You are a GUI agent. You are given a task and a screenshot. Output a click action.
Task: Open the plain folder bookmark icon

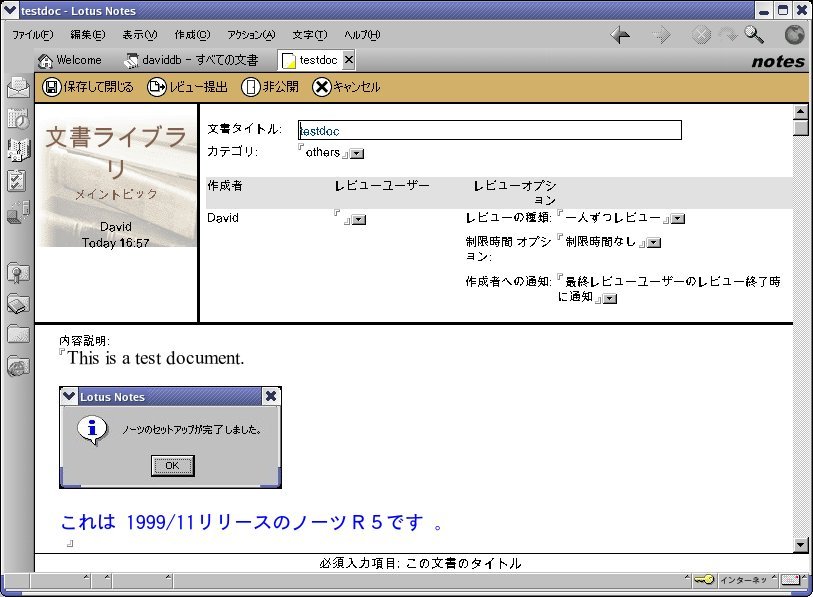pos(18,335)
